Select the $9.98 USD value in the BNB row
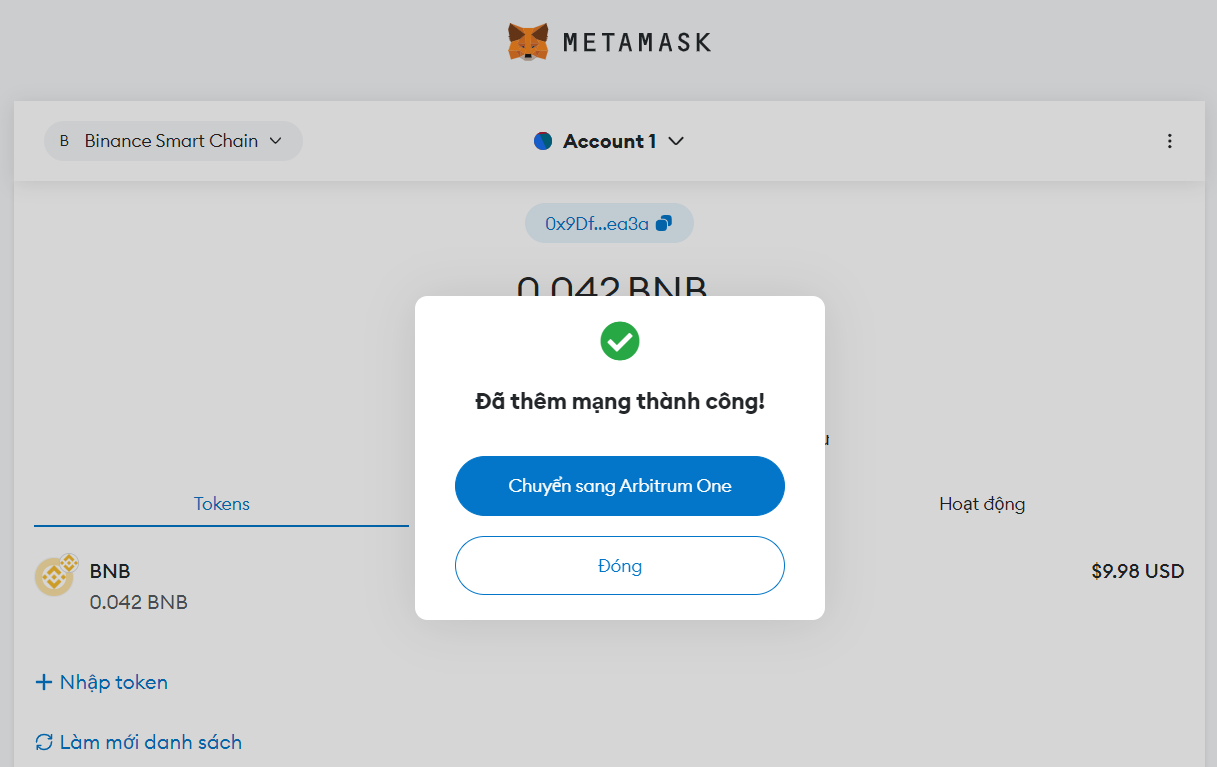 coord(1137,572)
